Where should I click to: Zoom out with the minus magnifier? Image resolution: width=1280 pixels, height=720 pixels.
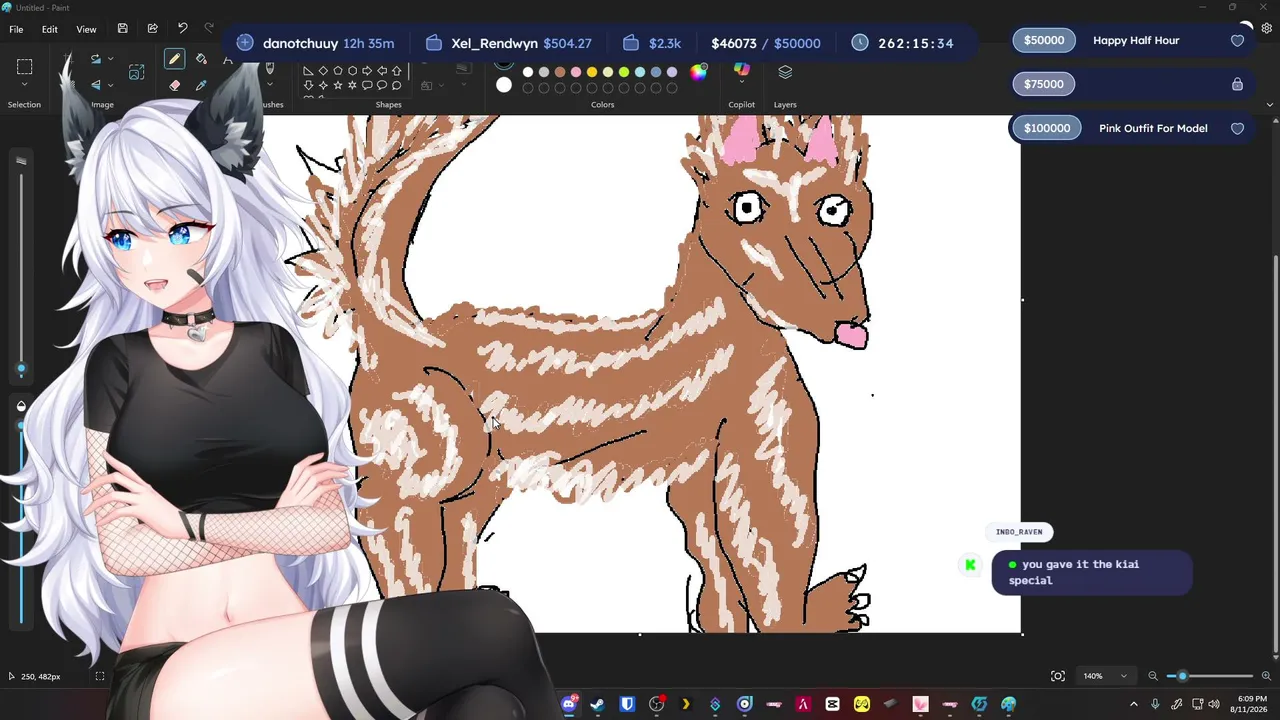click(x=1152, y=676)
